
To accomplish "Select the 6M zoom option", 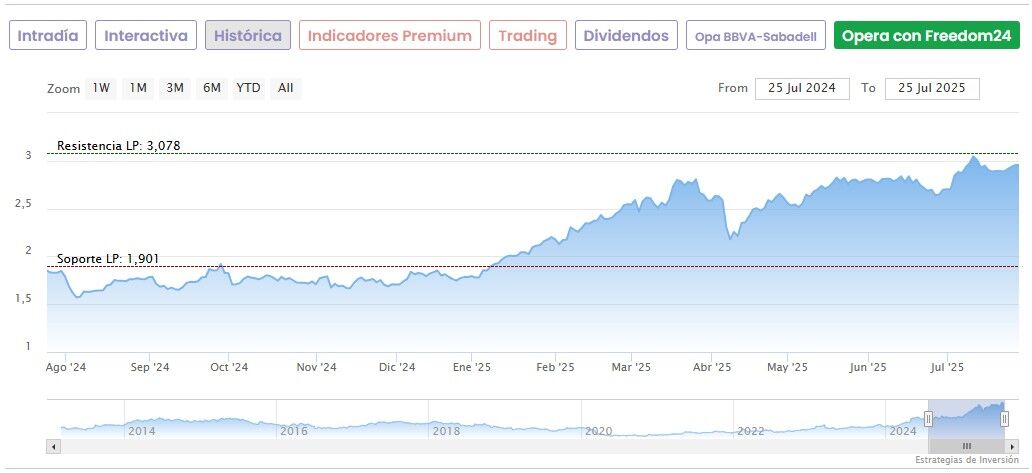I will point(211,88).
